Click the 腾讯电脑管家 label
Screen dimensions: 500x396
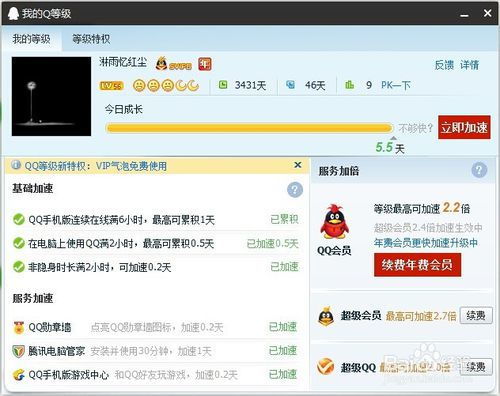tap(56, 351)
